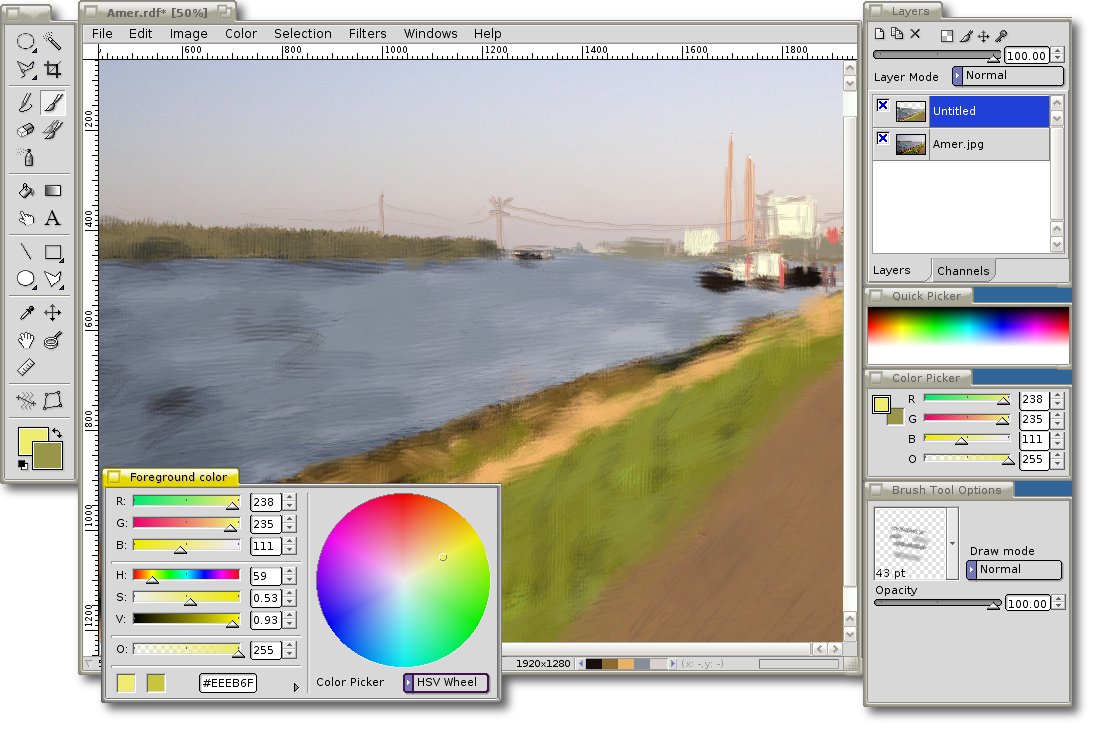
Task: Click the brush Opacity slider
Action: coord(937,603)
